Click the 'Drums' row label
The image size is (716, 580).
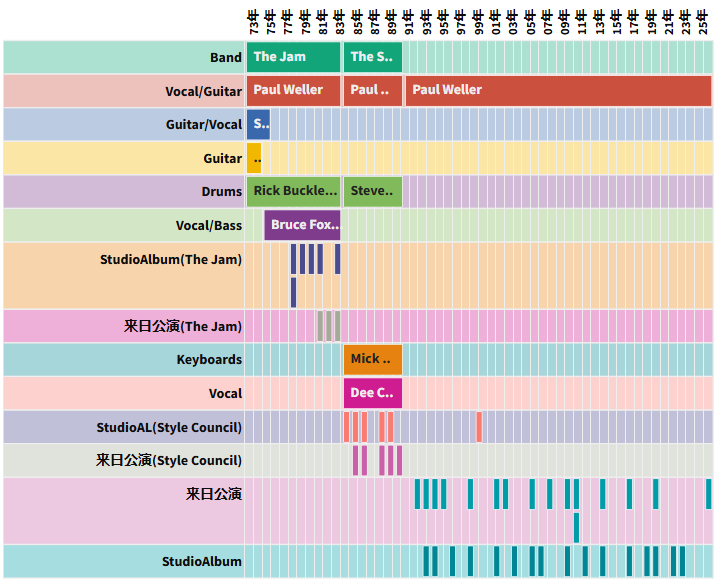[x=222, y=191]
